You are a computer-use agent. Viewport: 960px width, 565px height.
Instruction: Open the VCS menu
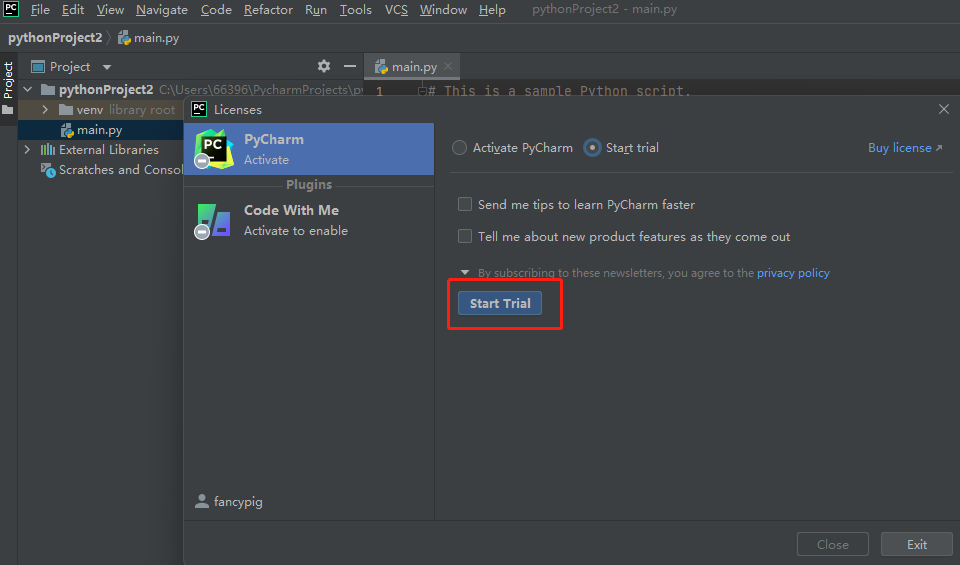(x=396, y=10)
